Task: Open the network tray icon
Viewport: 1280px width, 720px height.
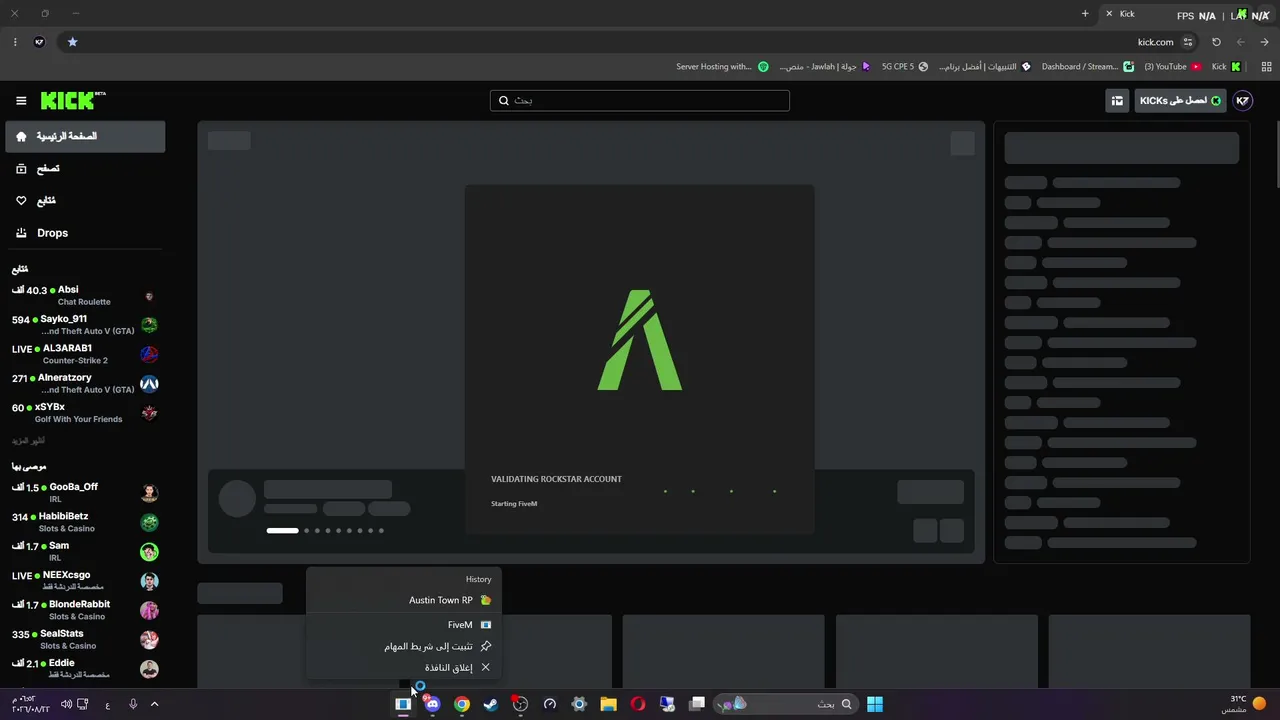Action: (84, 704)
